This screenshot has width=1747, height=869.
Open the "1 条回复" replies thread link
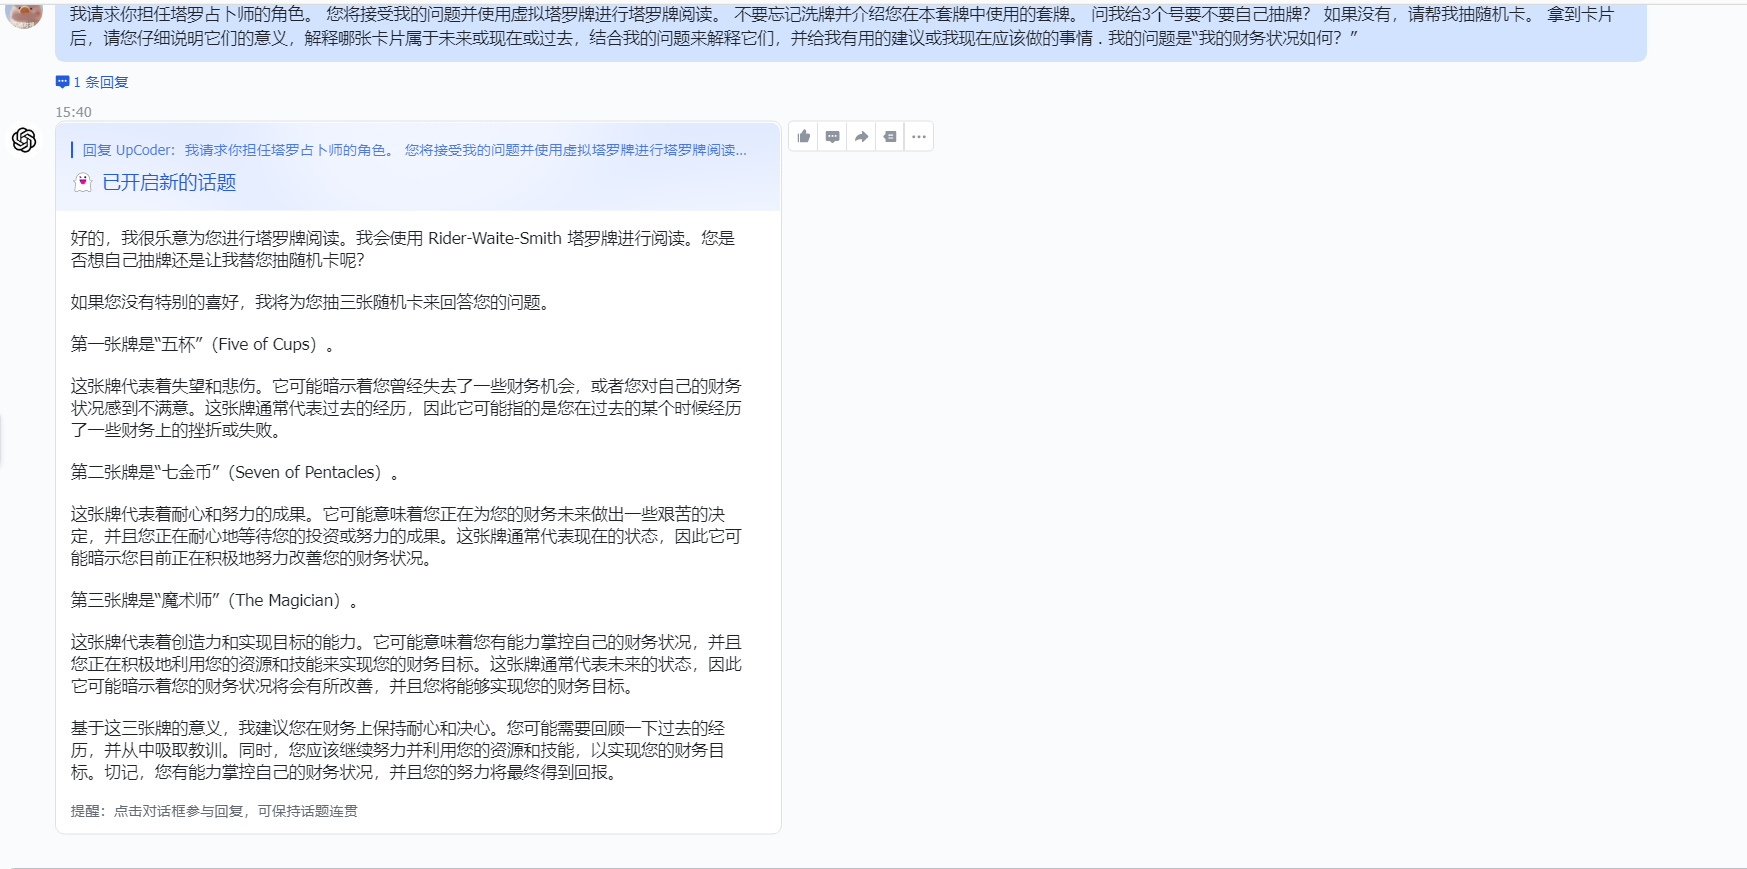point(92,82)
